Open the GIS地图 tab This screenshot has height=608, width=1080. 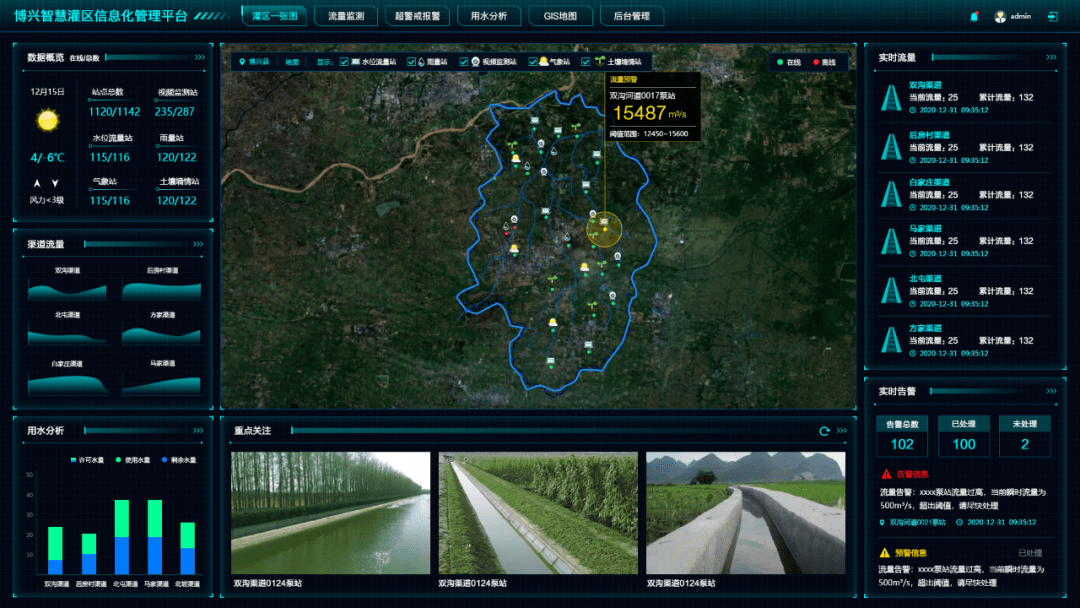click(561, 16)
